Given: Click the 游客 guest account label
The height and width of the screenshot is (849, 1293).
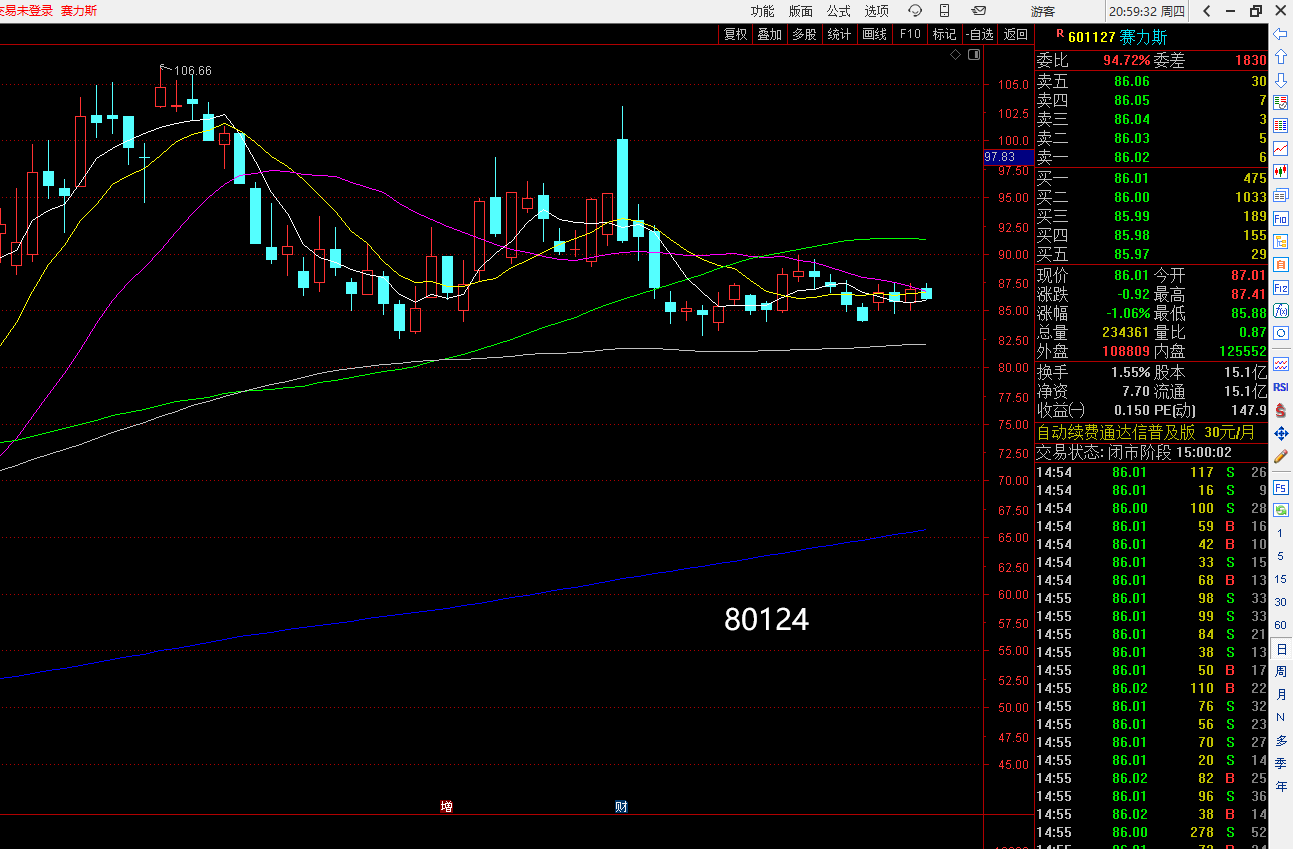Looking at the screenshot, I should click(1043, 11).
